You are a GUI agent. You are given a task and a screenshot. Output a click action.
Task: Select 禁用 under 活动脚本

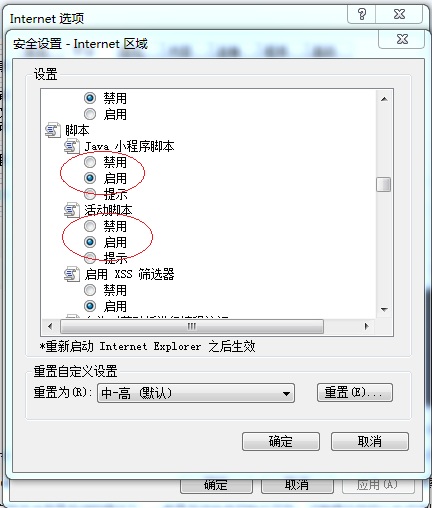90,226
